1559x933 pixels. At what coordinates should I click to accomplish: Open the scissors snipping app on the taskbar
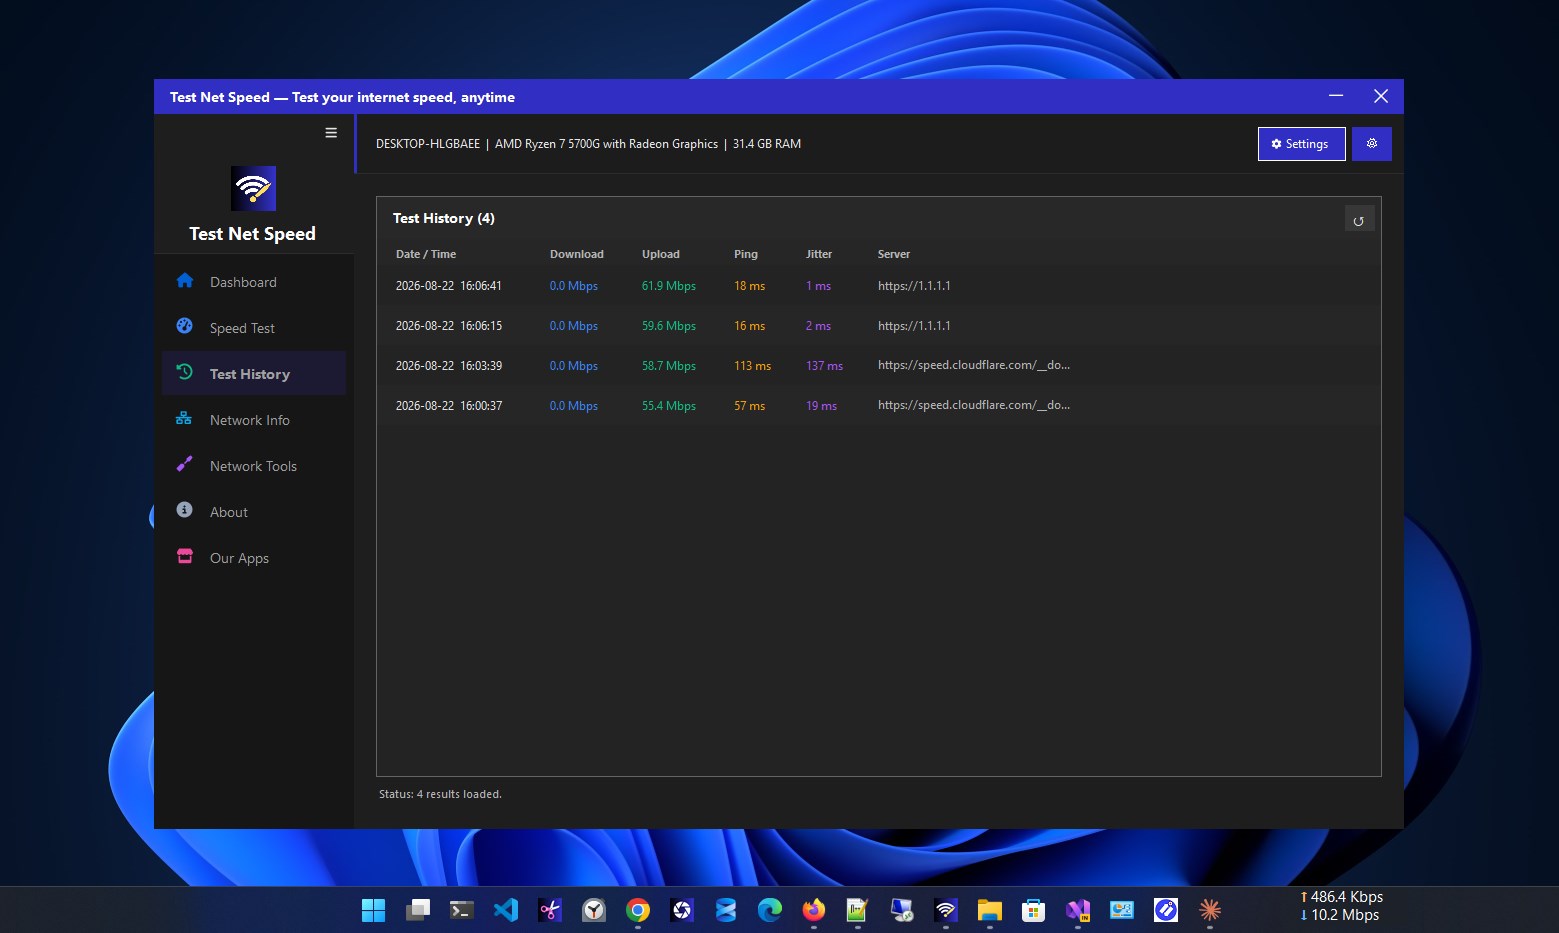pyautogui.click(x=550, y=910)
